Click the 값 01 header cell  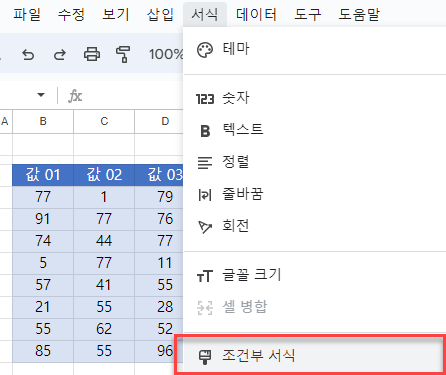tap(43, 175)
